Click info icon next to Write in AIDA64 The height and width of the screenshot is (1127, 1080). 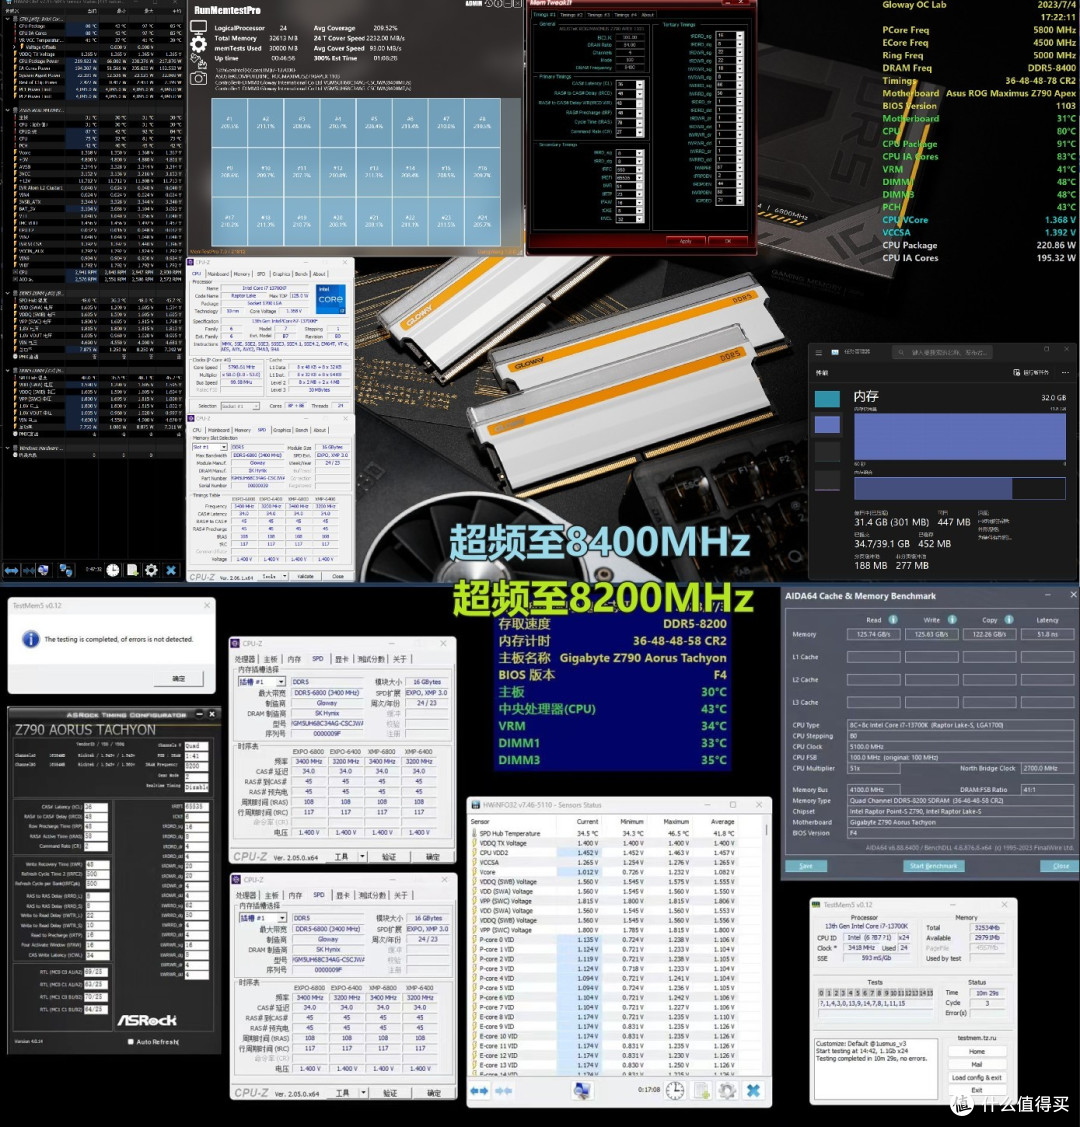coord(952,620)
